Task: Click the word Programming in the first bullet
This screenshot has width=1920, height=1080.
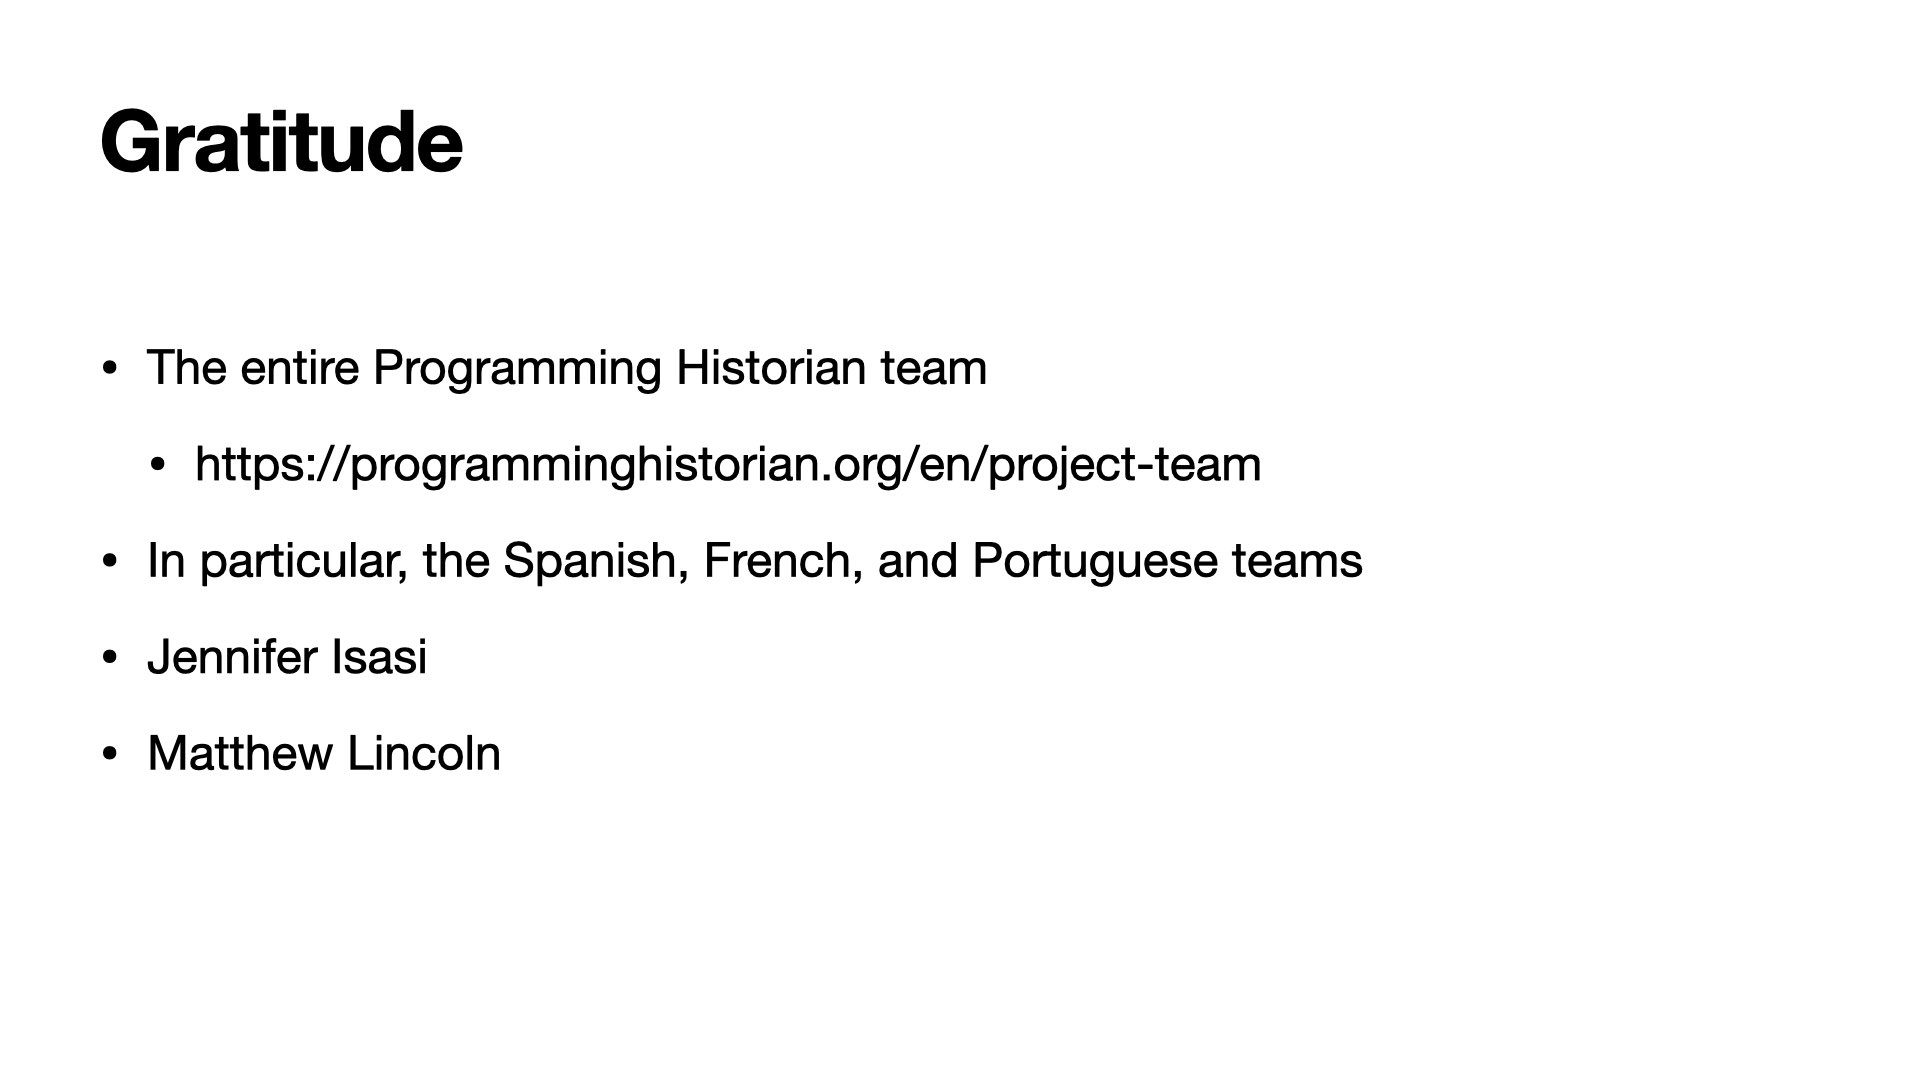Action: click(517, 369)
